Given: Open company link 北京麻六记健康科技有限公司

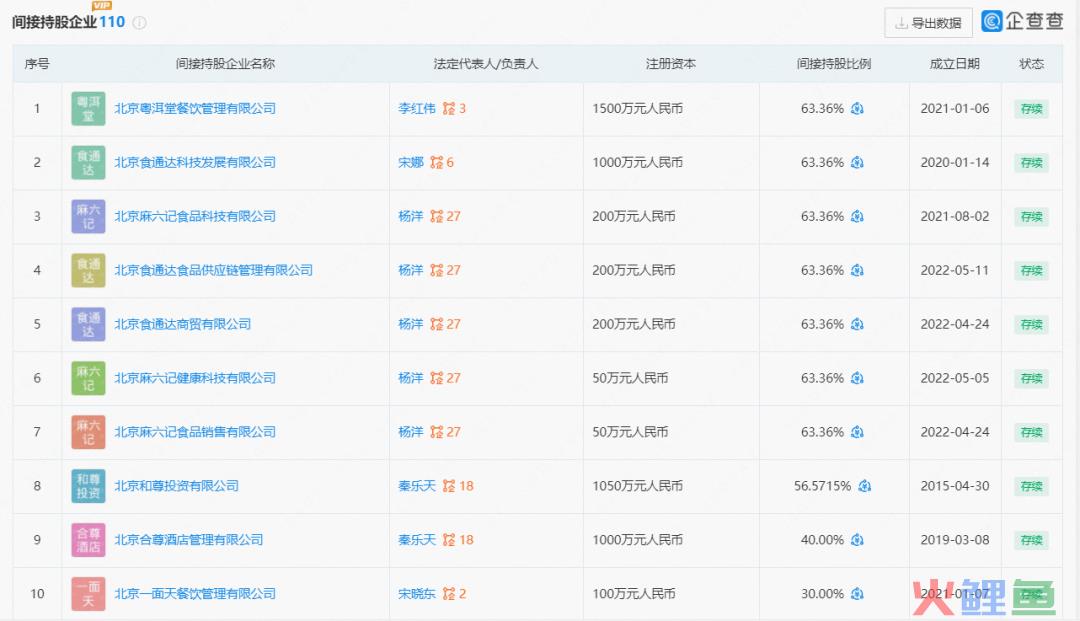Looking at the screenshot, I should coord(195,378).
